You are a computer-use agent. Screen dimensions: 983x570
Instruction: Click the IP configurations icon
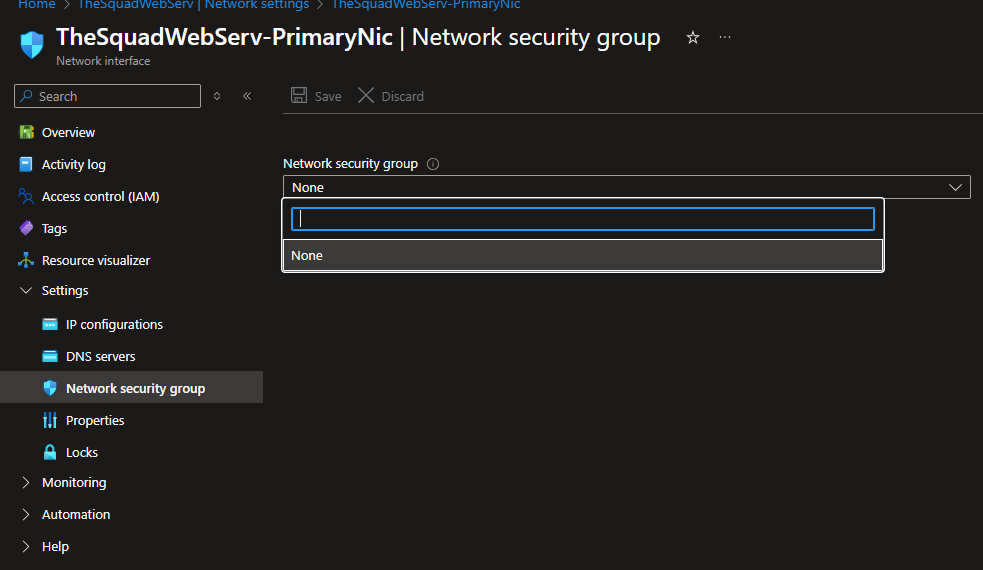[x=50, y=324]
